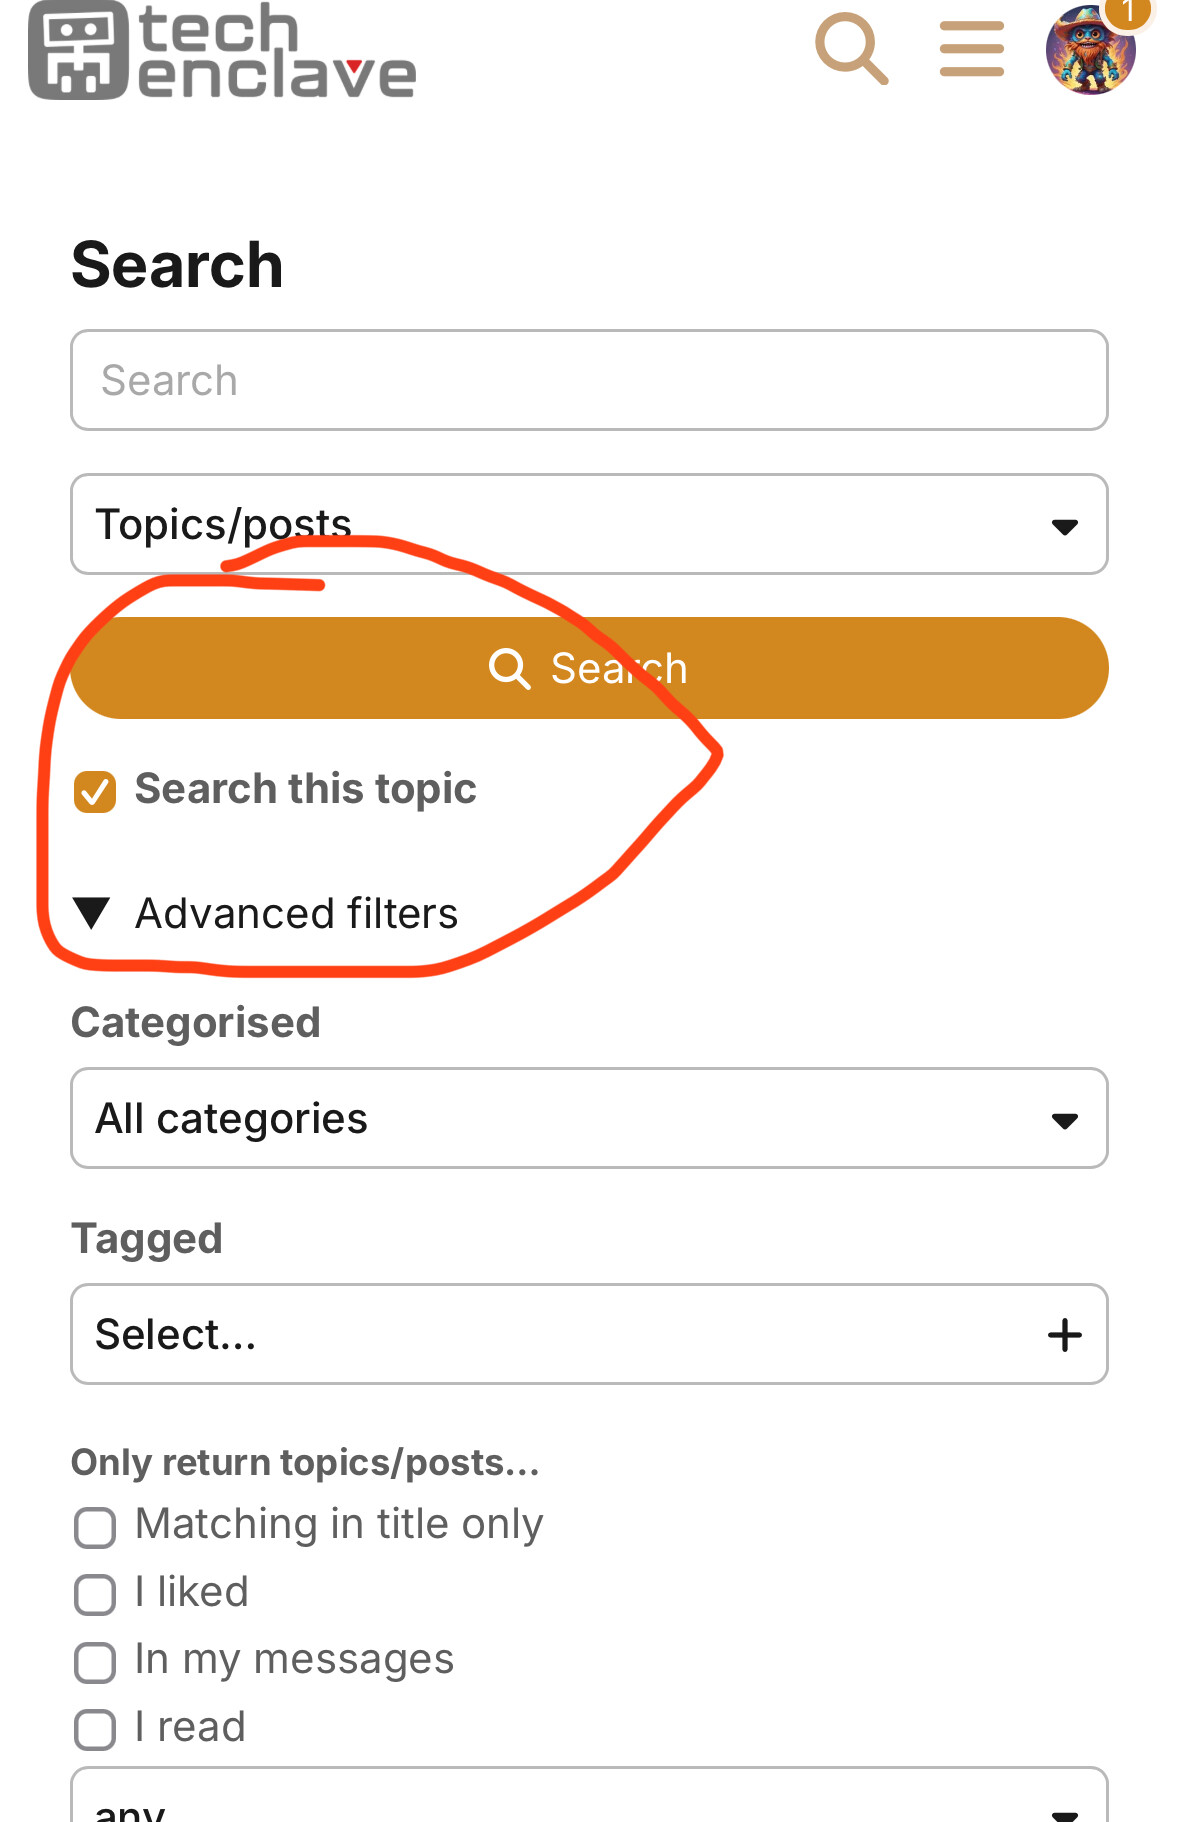The image size is (1179, 1822).
Task: Uncheck the Search this topic checkbox
Action: click(95, 792)
